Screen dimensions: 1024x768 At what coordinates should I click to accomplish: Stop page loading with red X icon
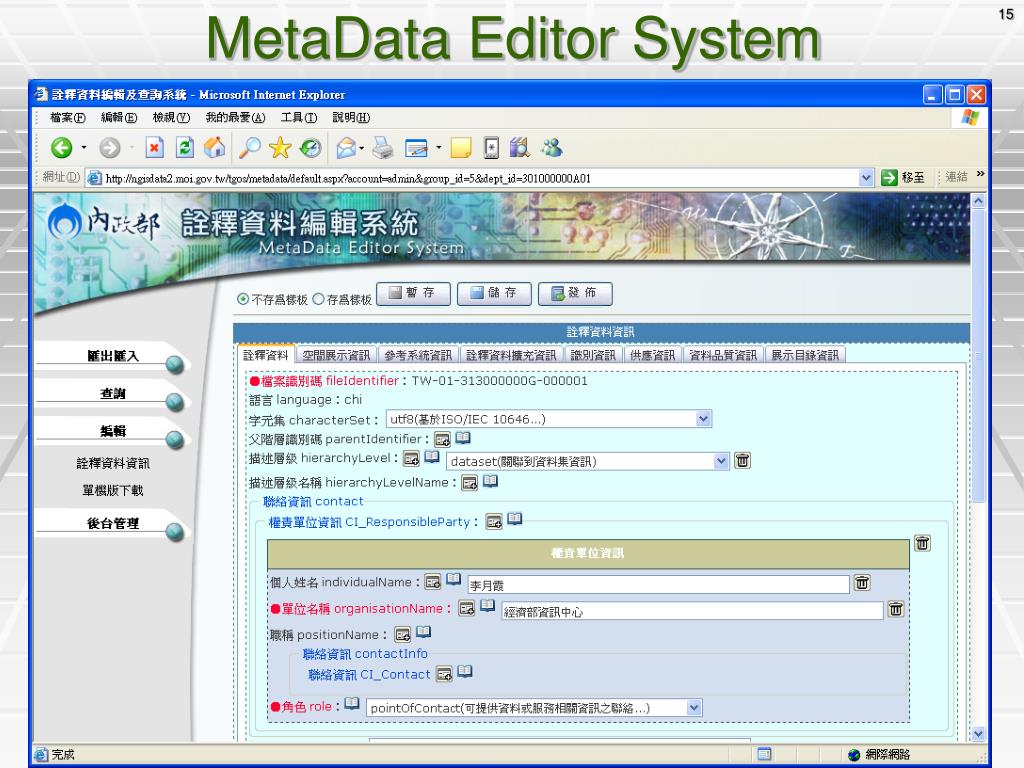click(x=154, y=148)
